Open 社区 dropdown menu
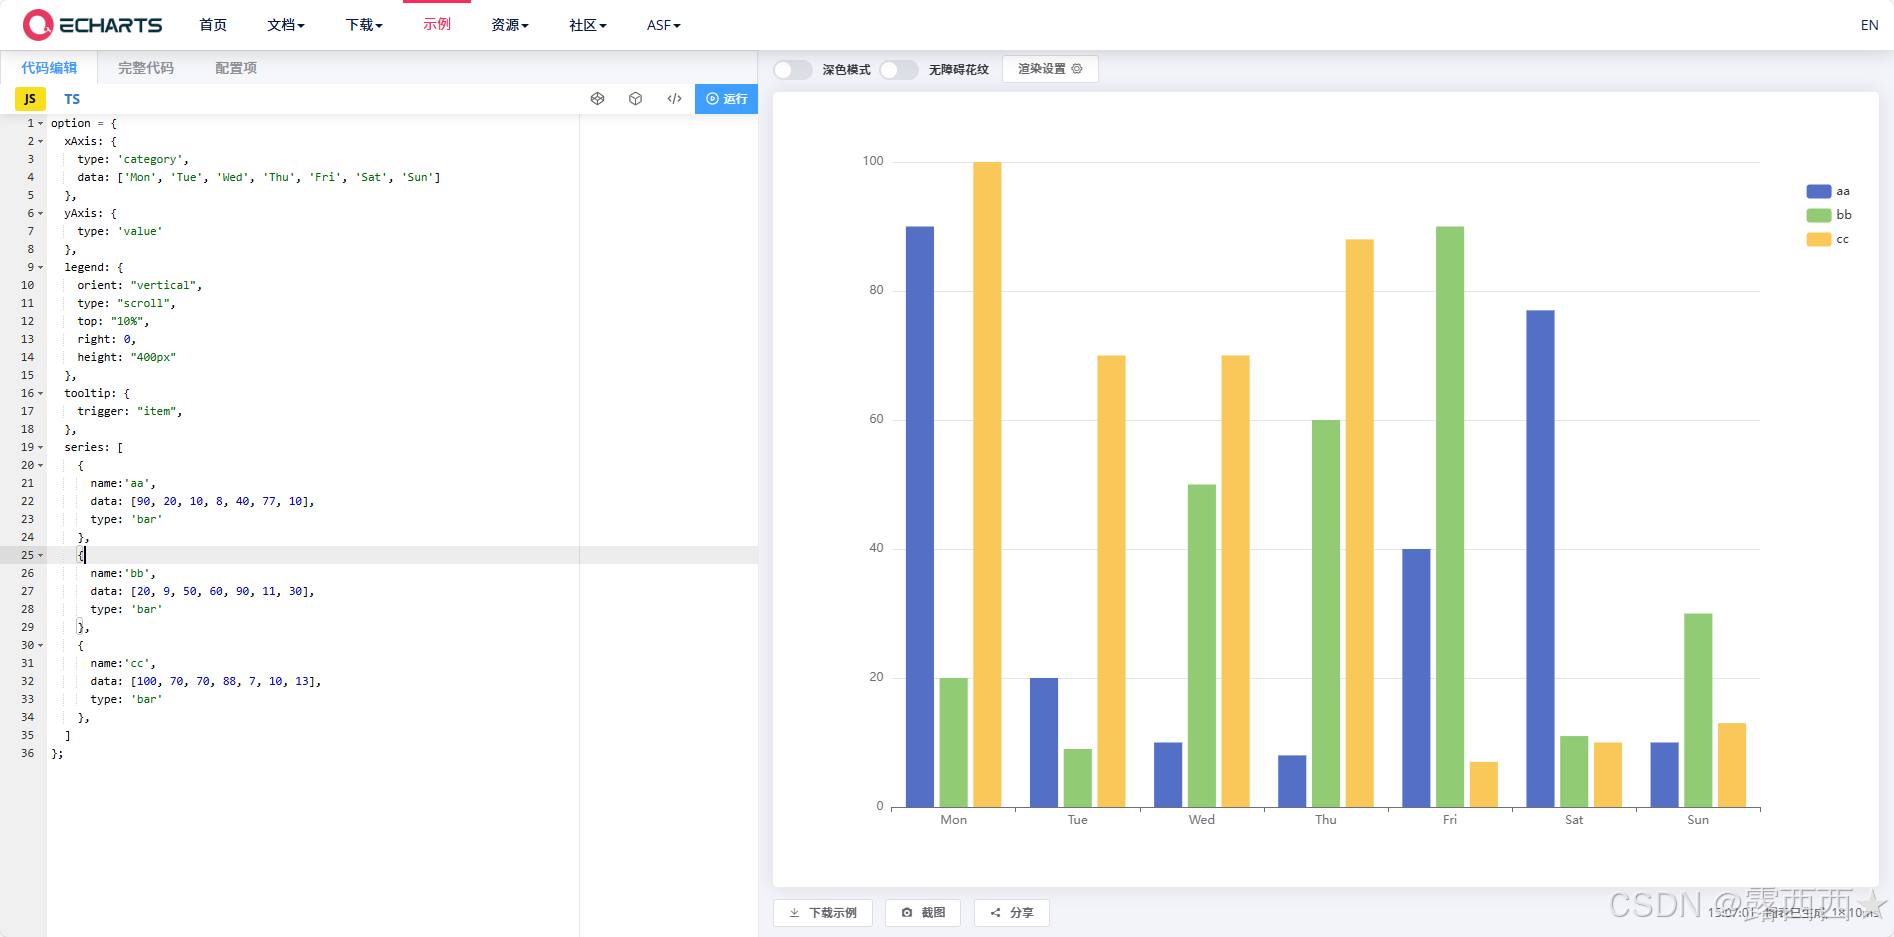Viewport: 1894px width, 937px height. click(x=588, y=25)
